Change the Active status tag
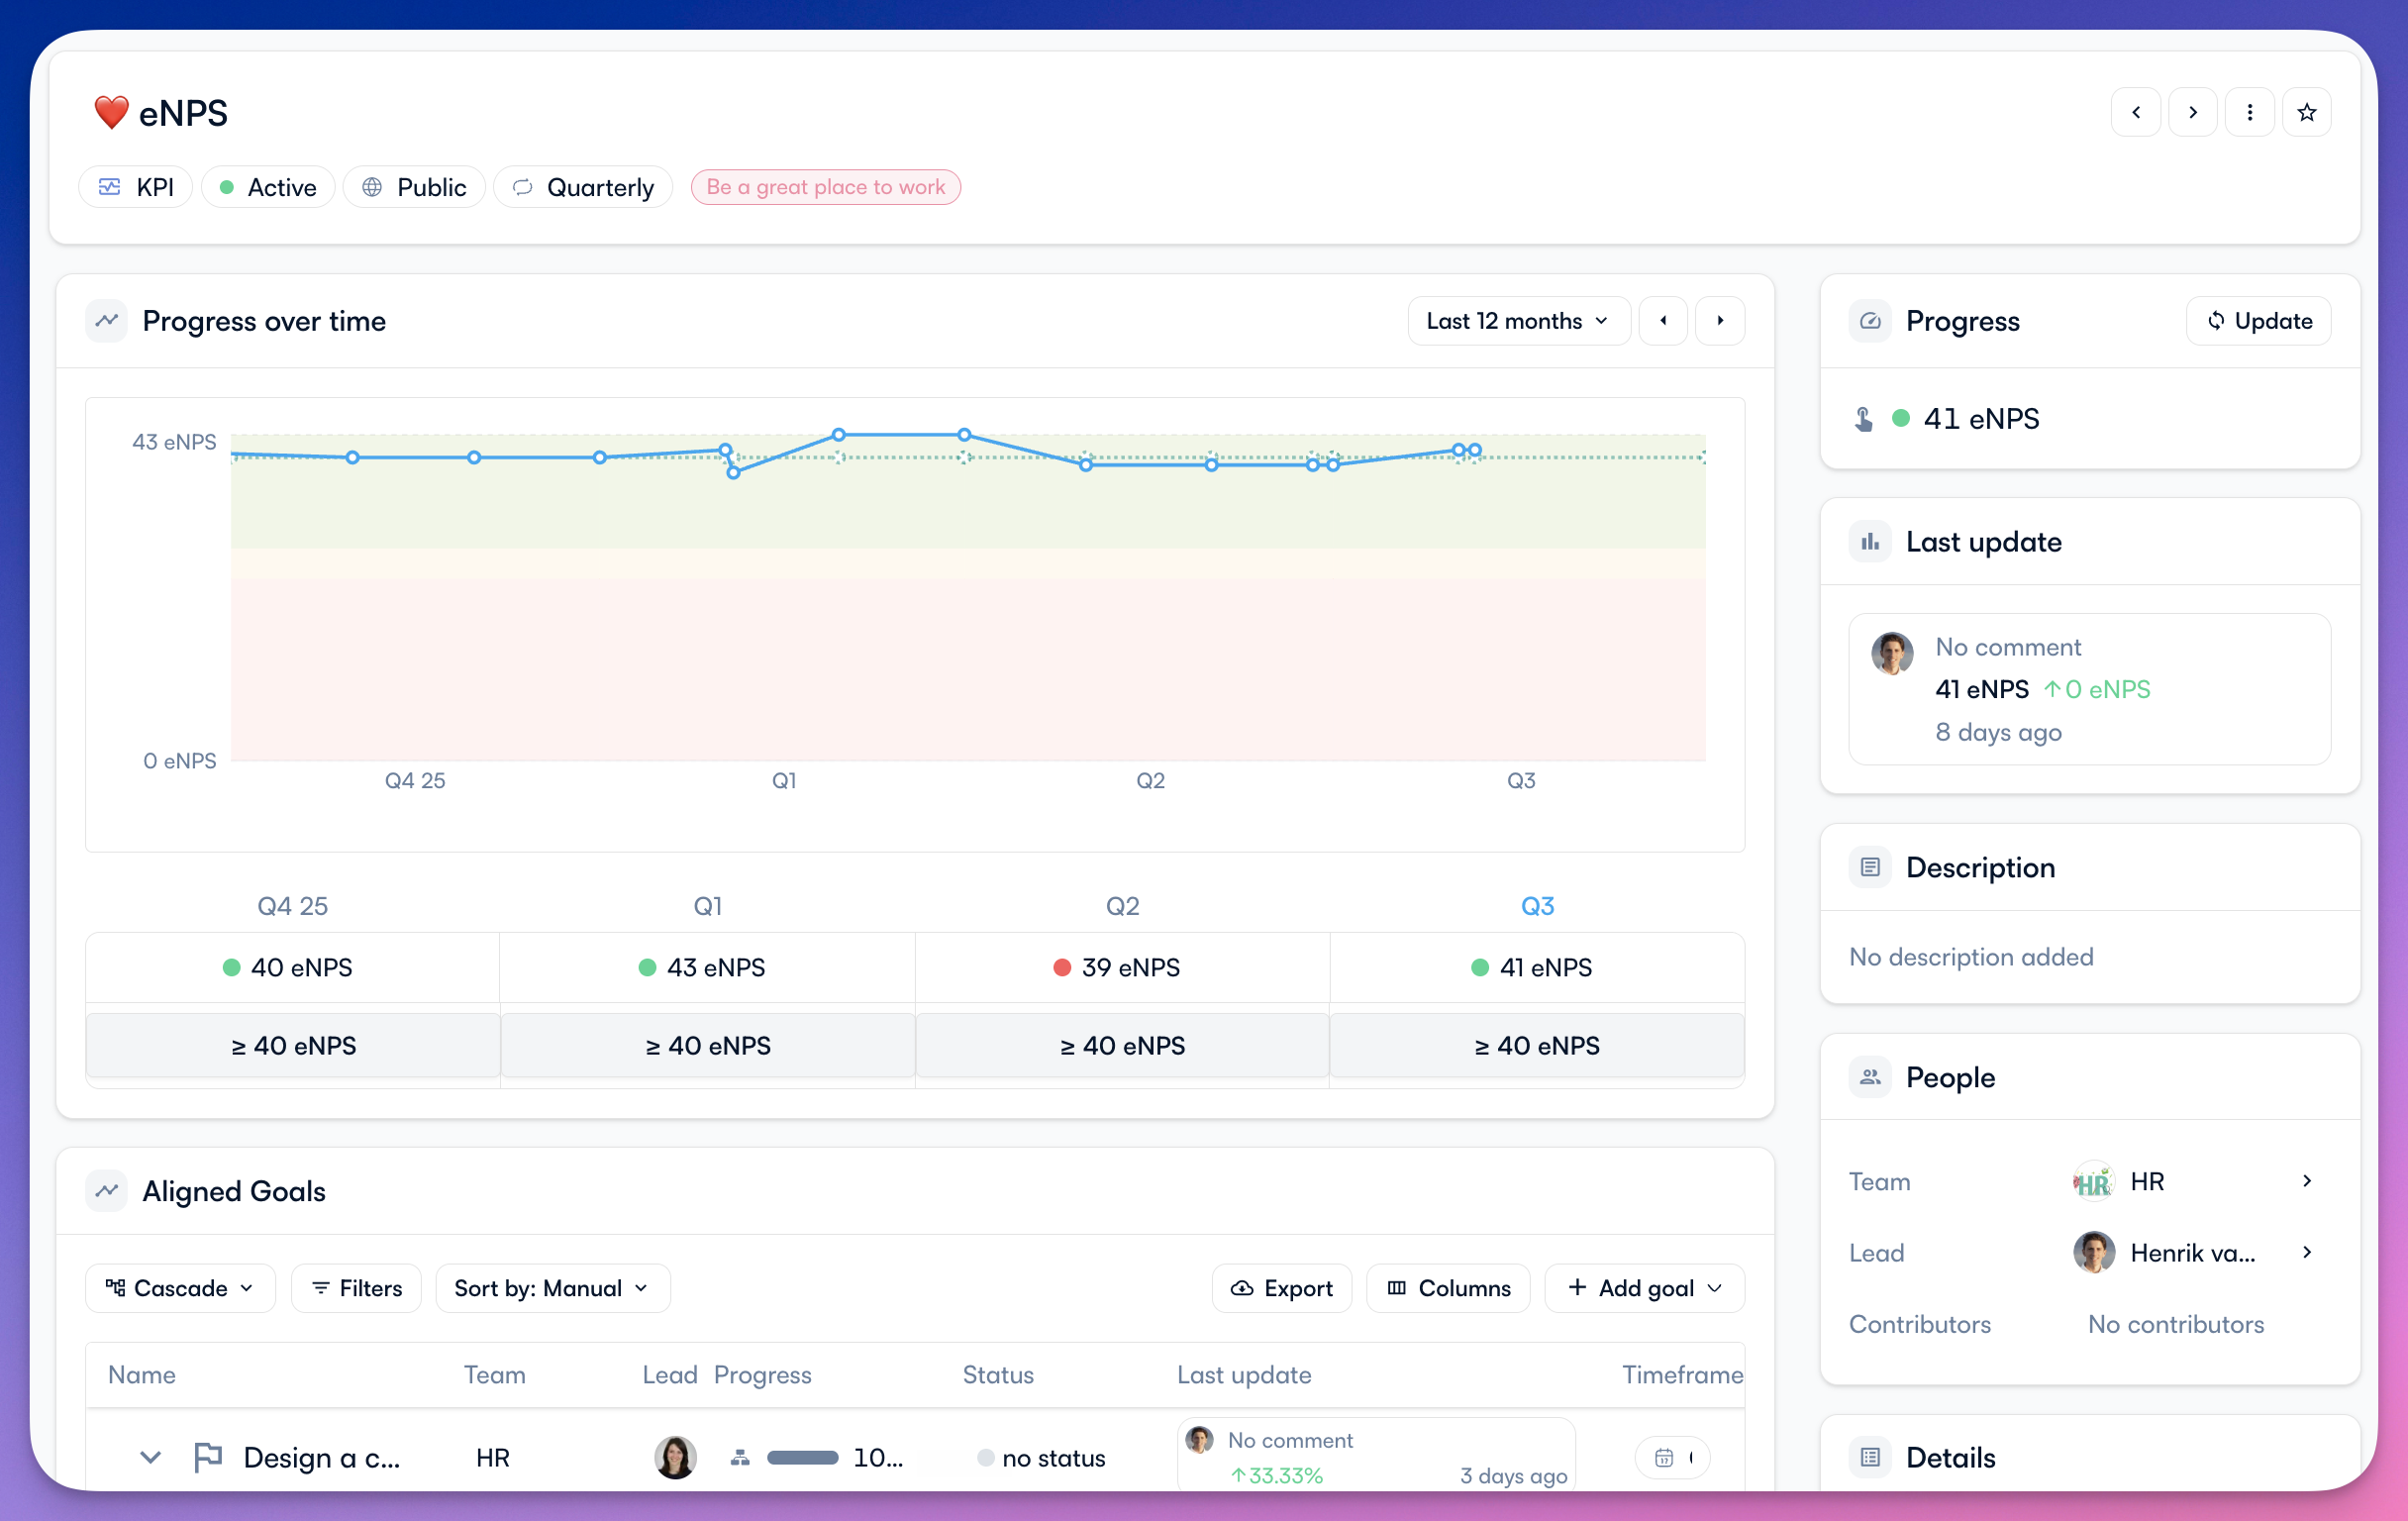Image resolution: width=2408 pixels, height=1521 pixels. tap(268, 187)
